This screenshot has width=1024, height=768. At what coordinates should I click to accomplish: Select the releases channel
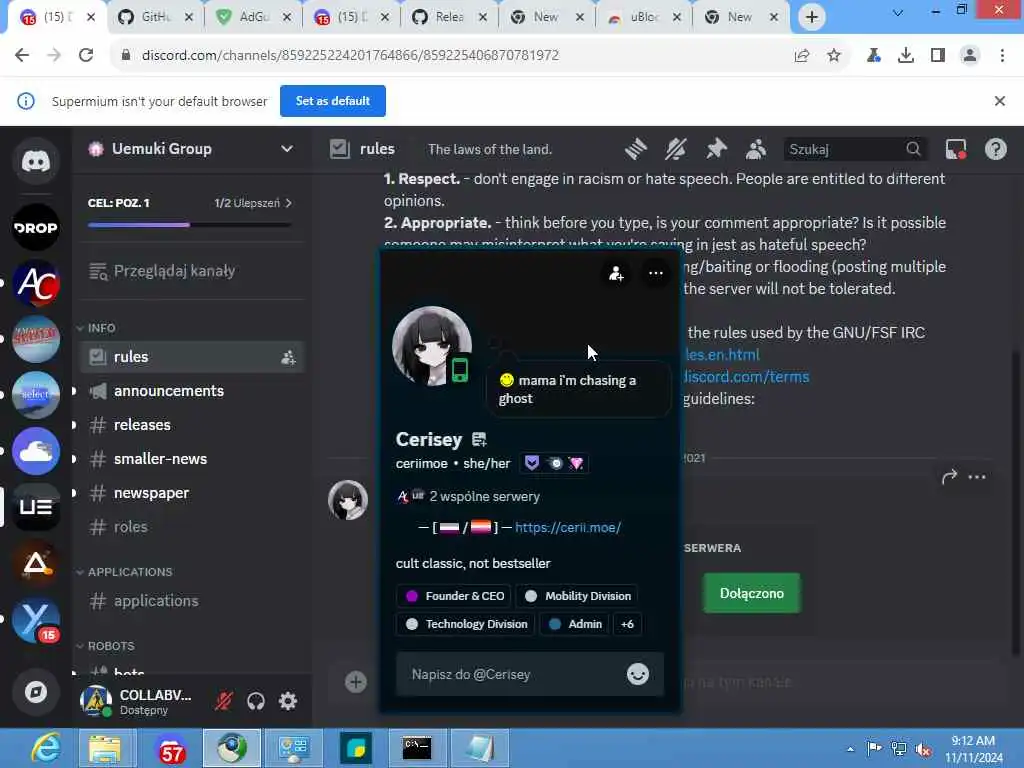[193, 425]
